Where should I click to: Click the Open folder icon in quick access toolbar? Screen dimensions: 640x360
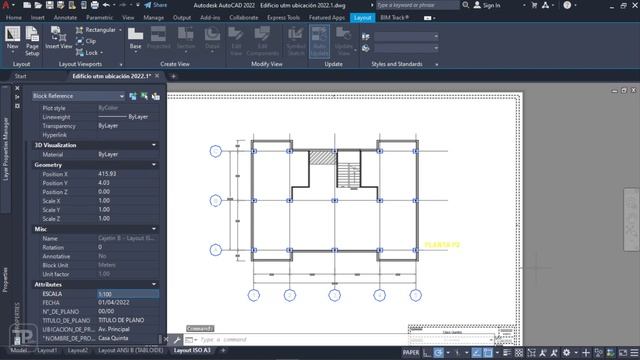click(38, 5)
